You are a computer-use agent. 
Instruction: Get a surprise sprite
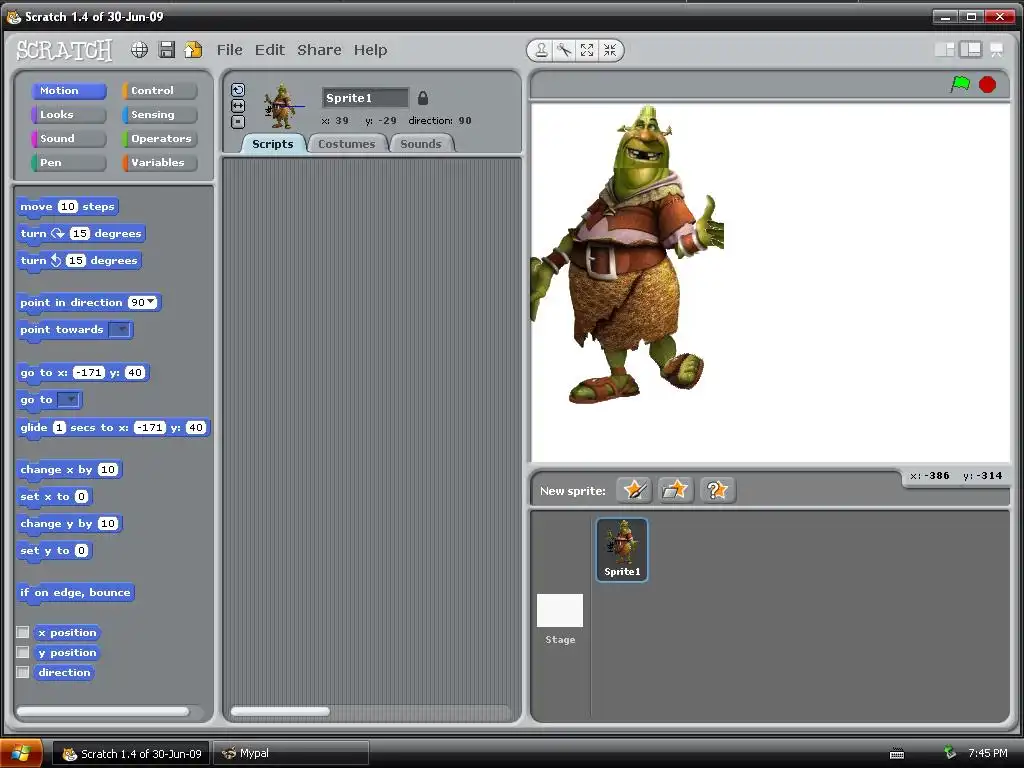717,490
